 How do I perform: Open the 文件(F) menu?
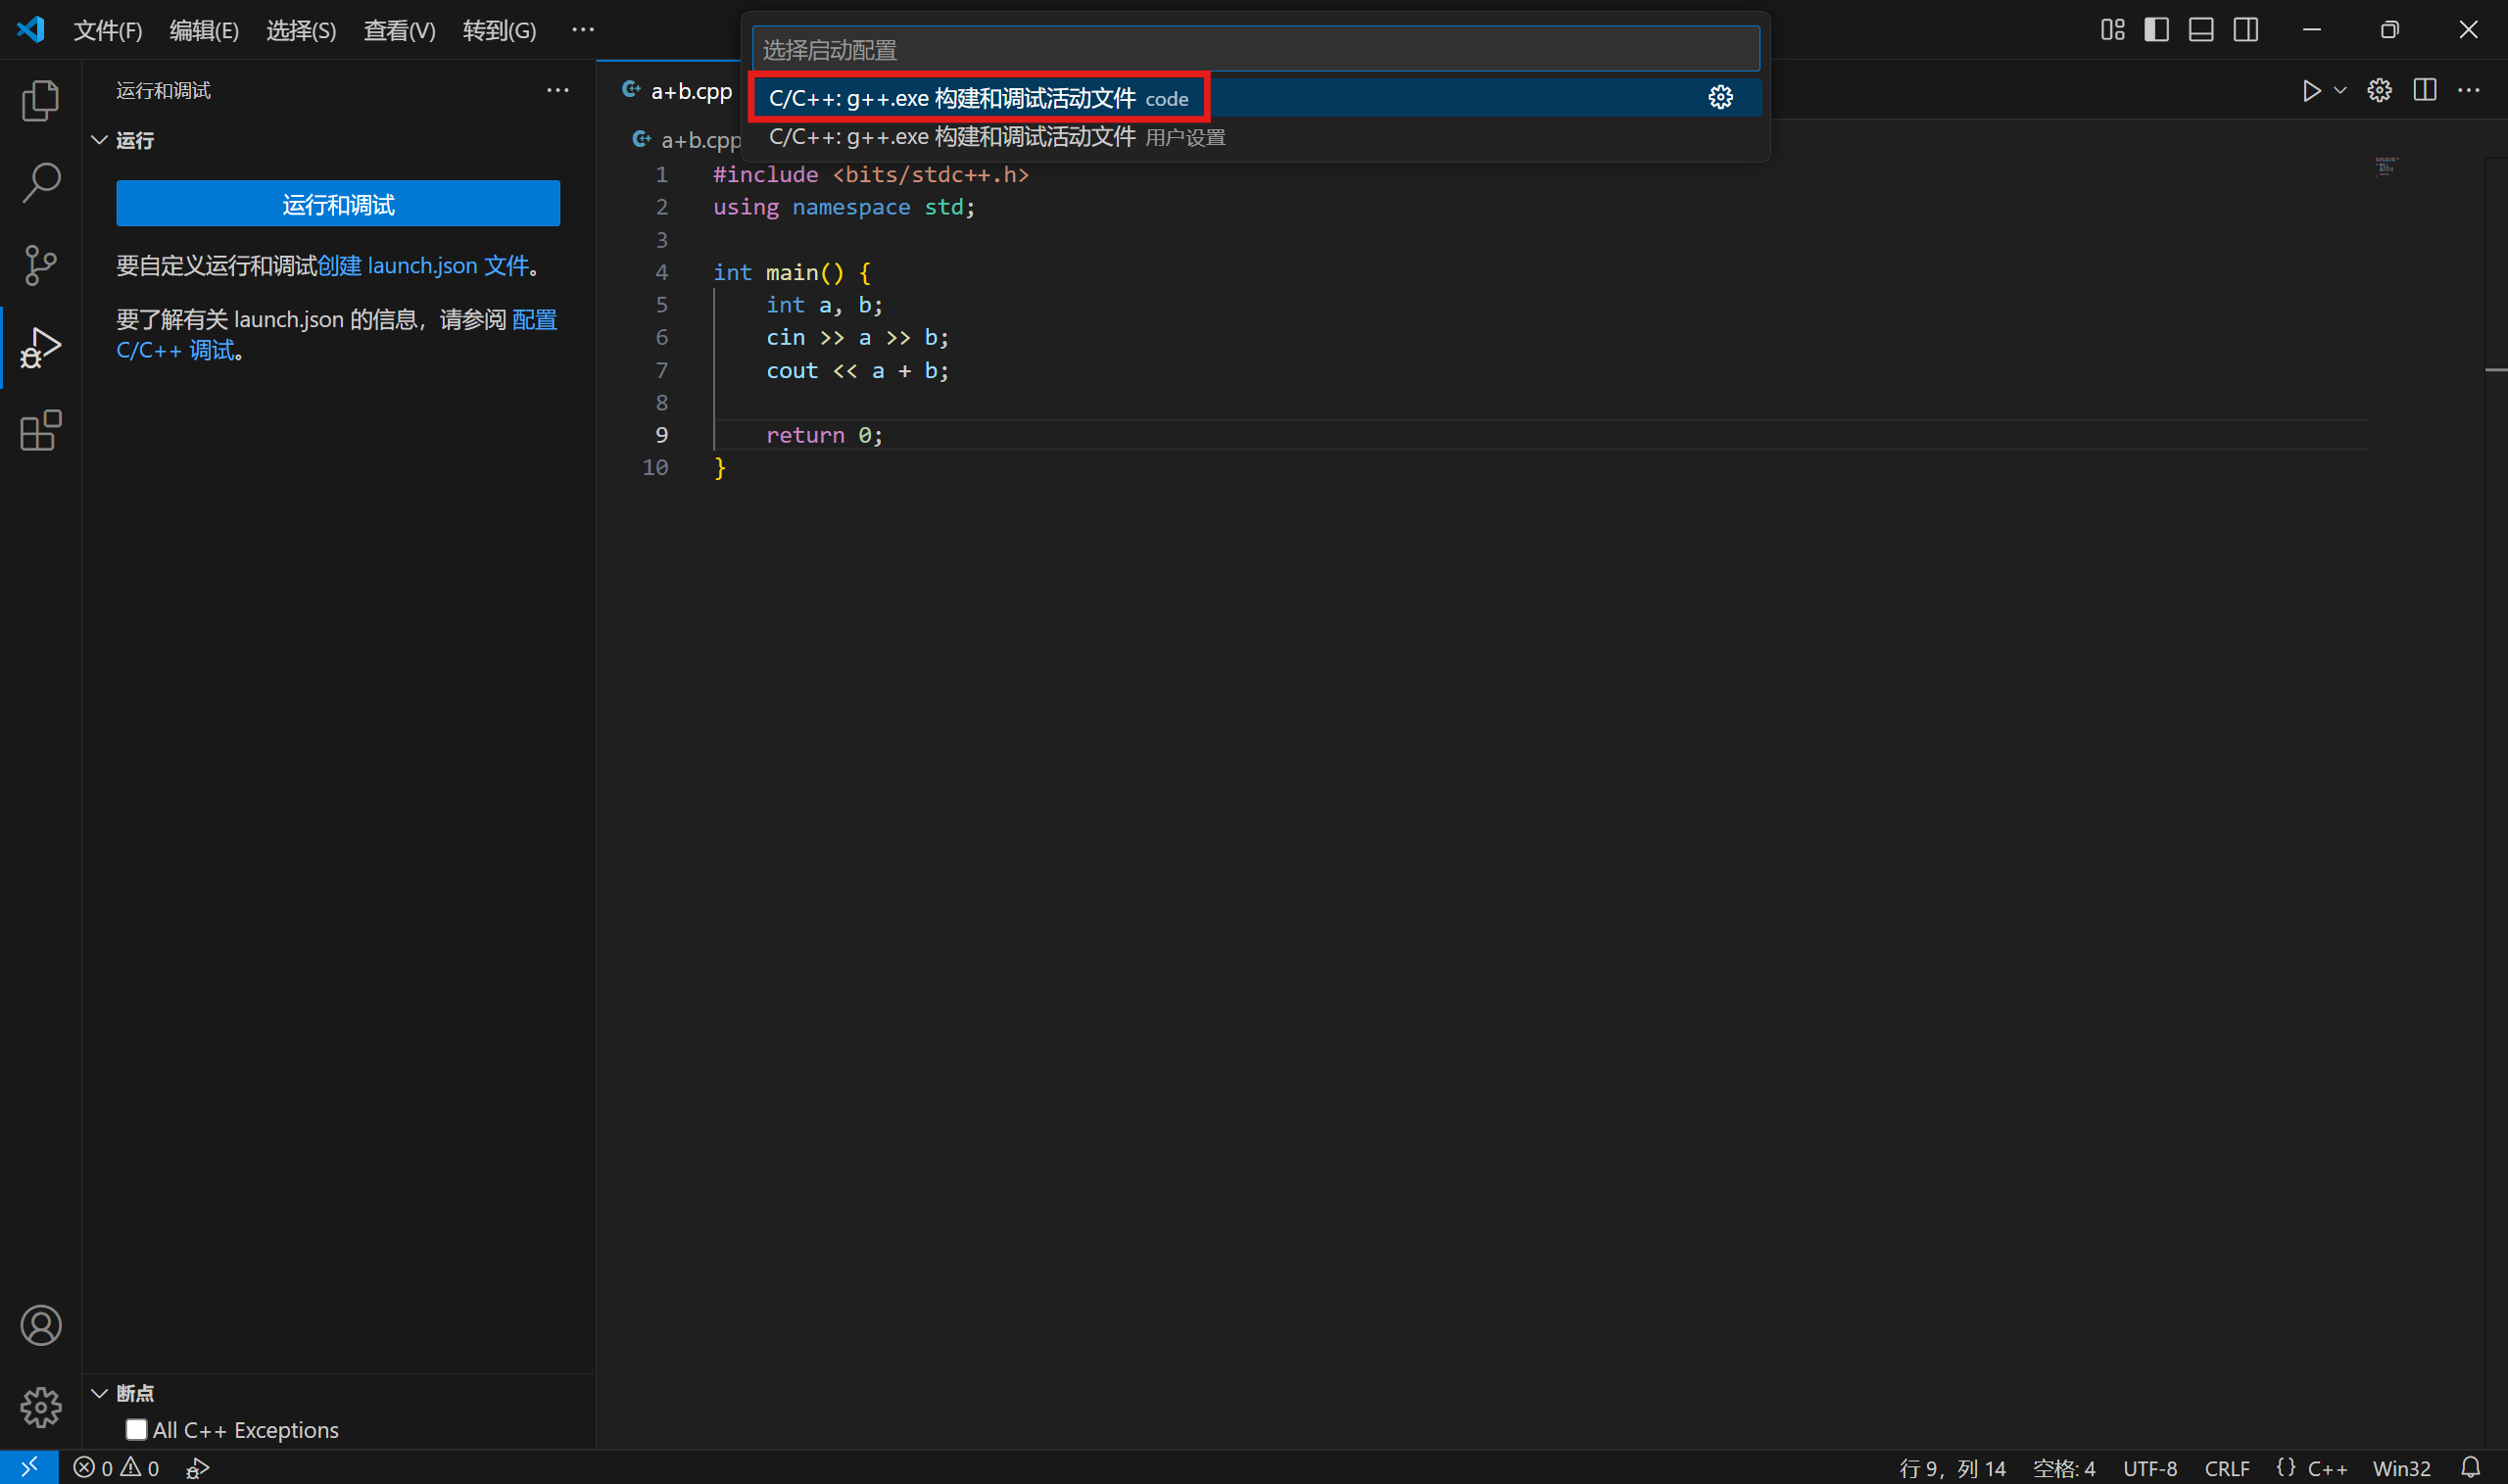[x=107, y=31]
